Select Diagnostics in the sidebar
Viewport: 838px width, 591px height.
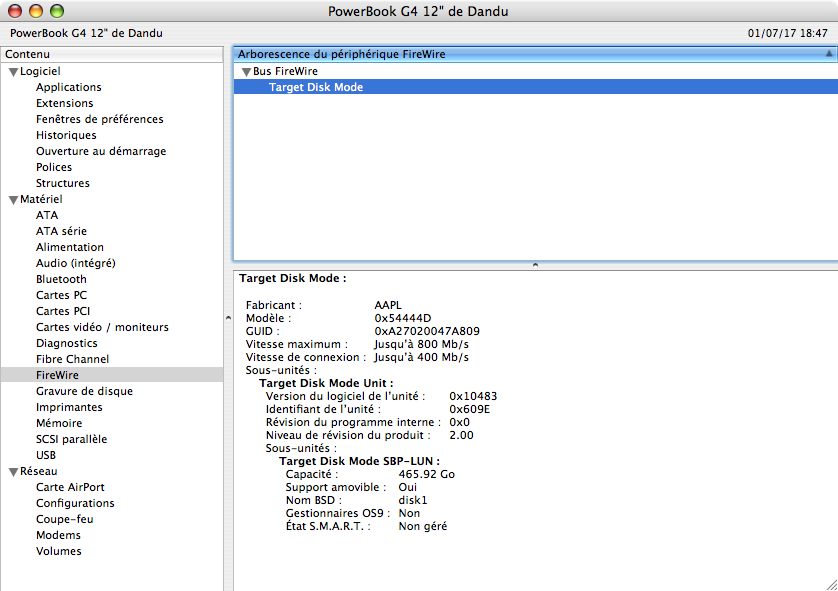[x=66, y=344]
